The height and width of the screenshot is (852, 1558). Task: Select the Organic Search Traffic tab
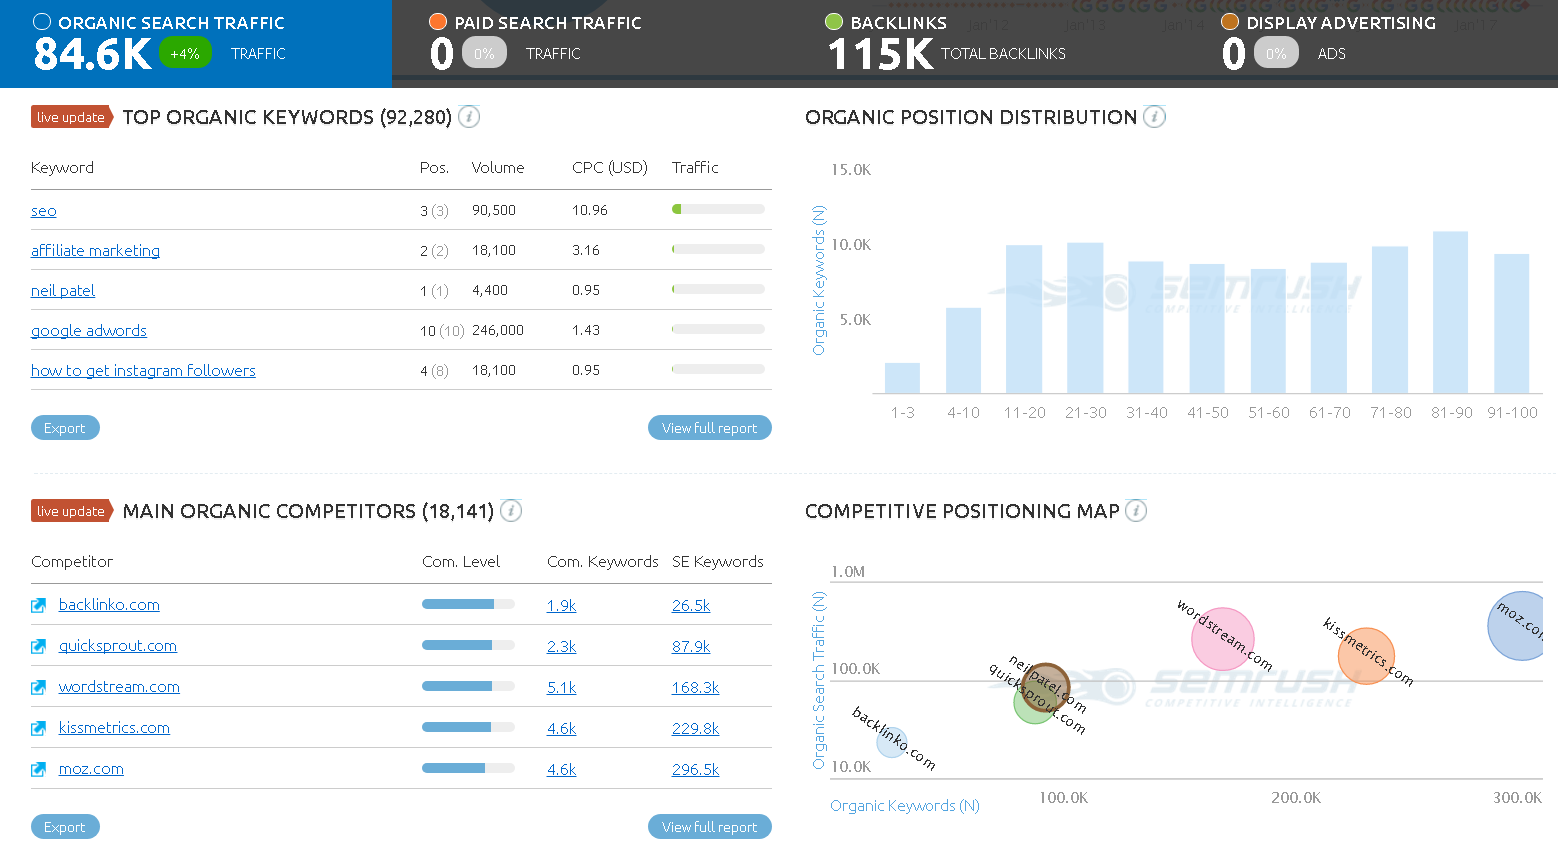coord(196,44)
